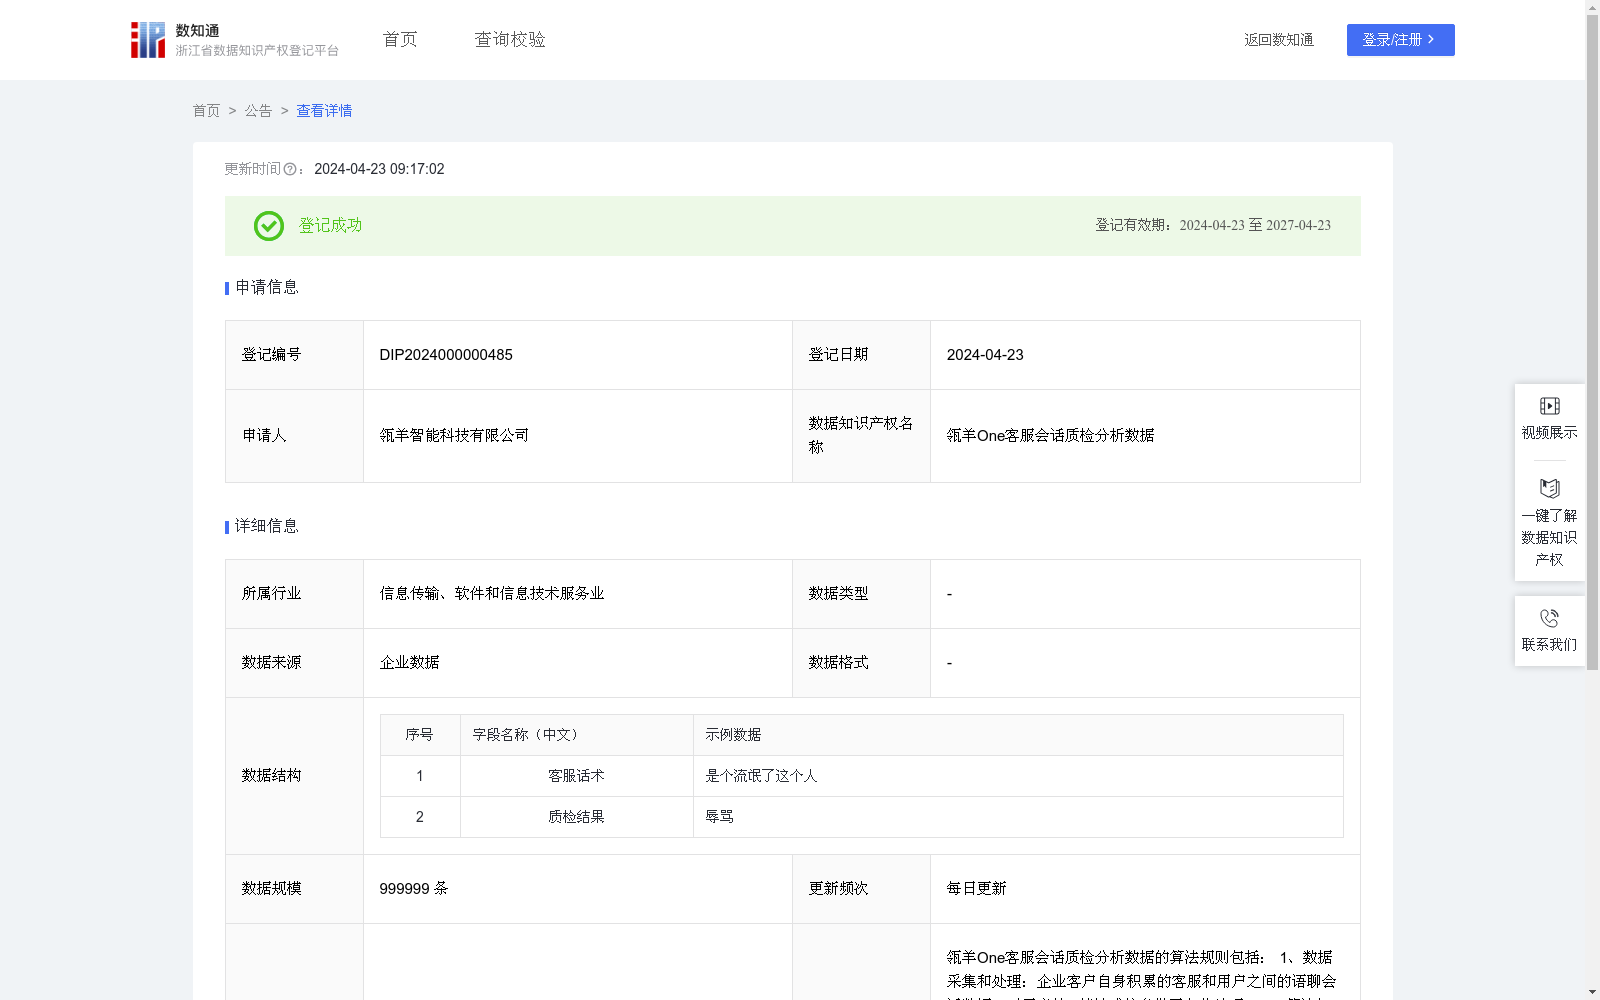Click the 客服话术 field name cell
Image resolution: width=1600 pixels, height=1000 pixels.
(576, 776)
